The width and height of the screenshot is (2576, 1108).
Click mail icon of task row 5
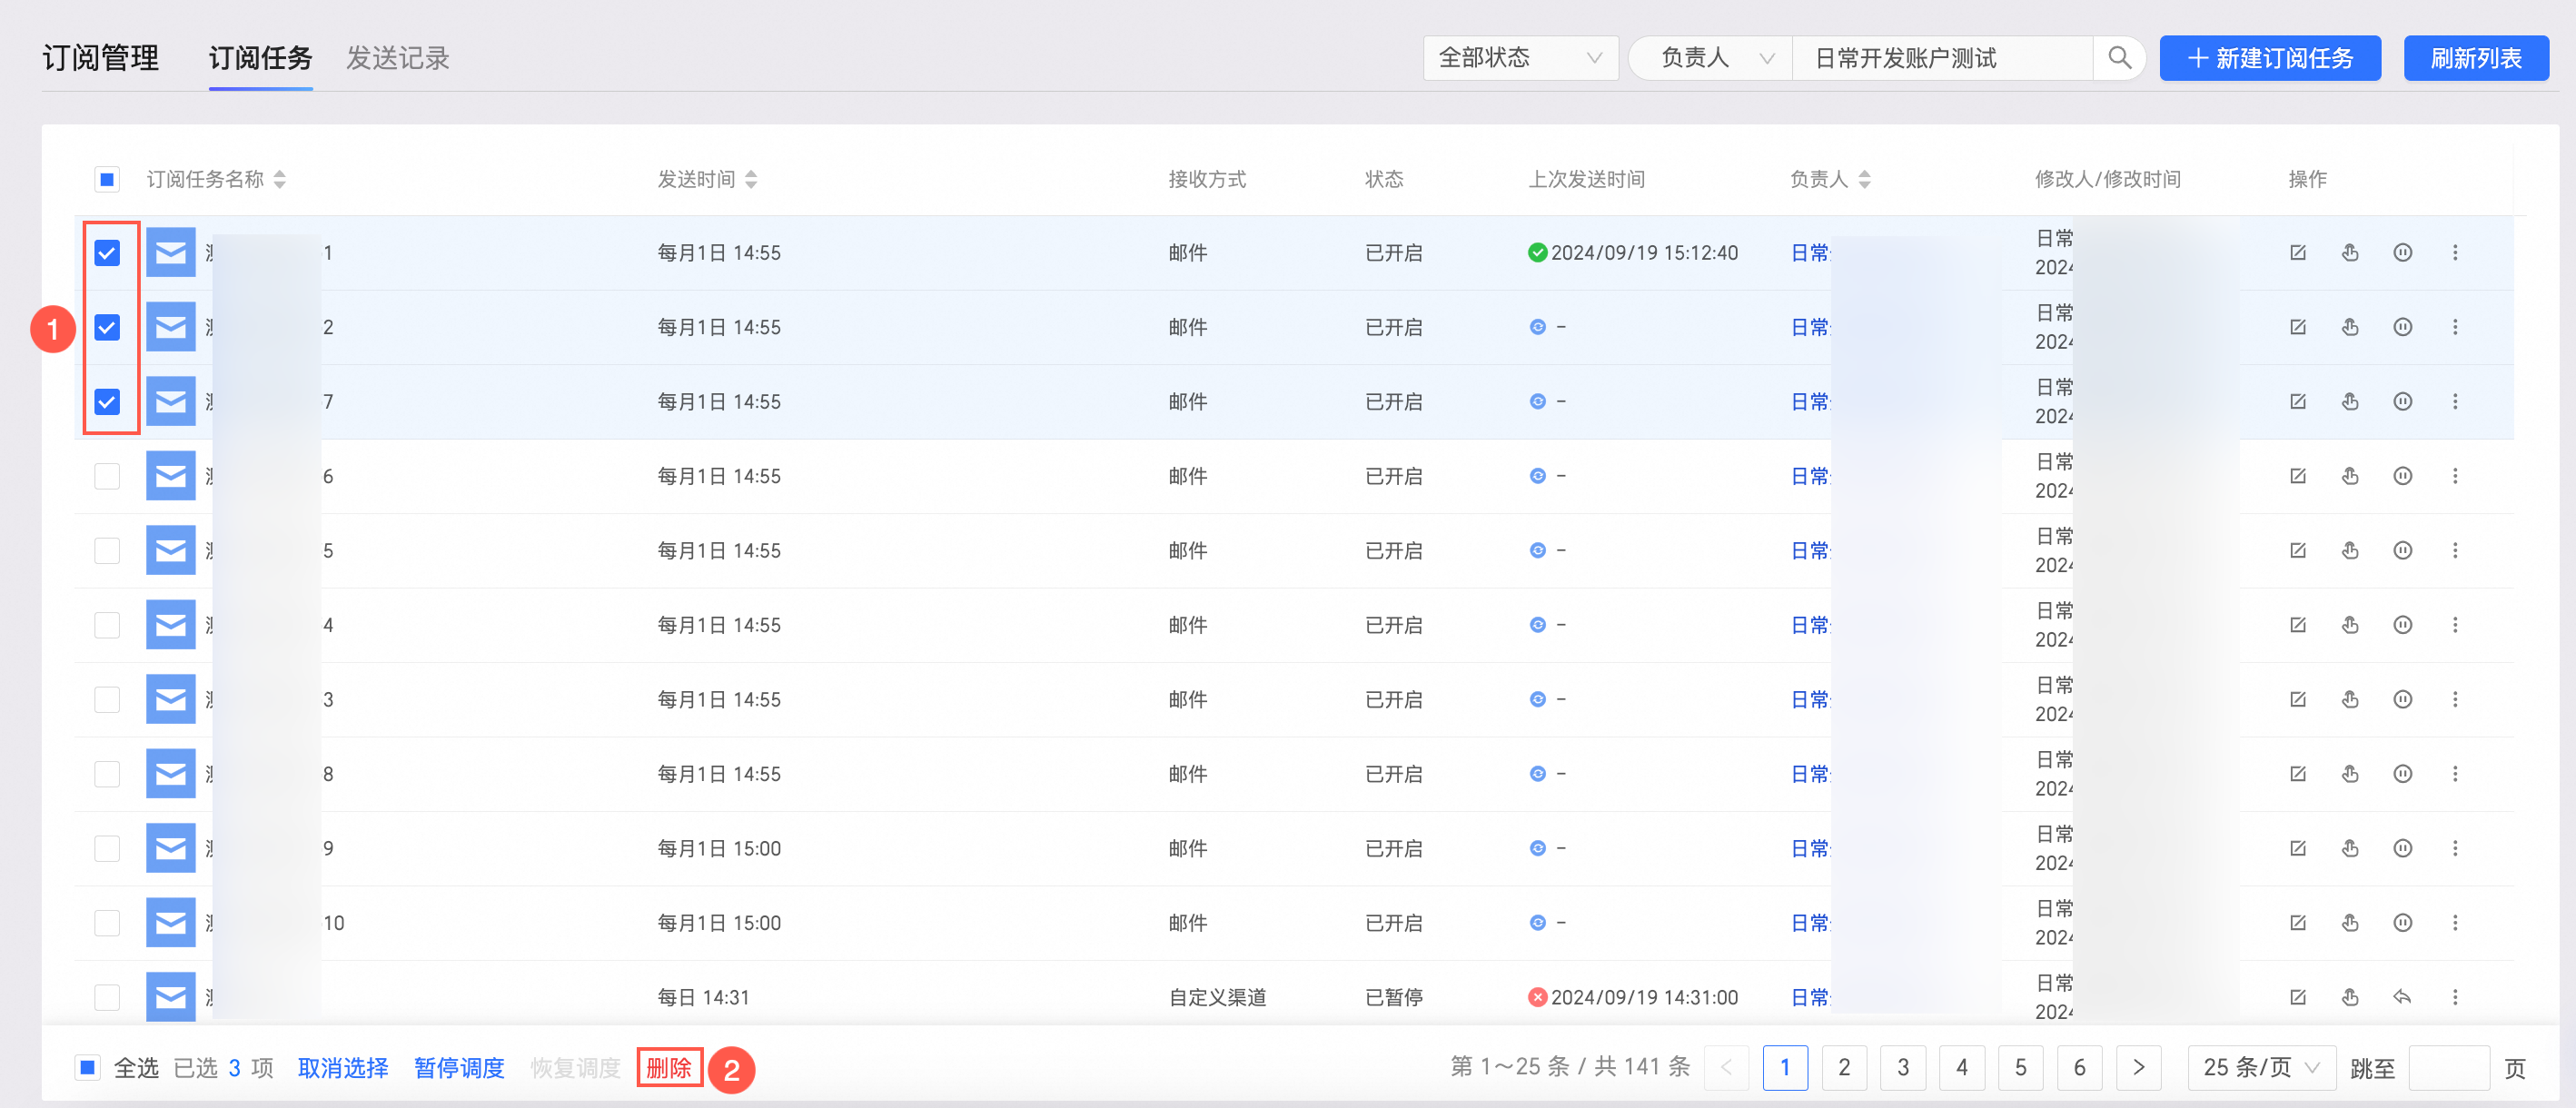(171, 551)
